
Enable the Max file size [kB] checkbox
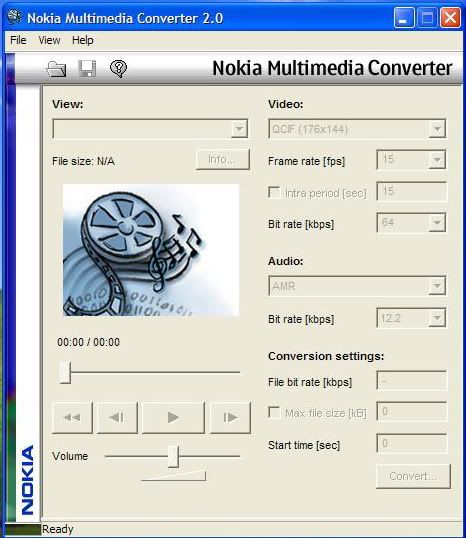[x=274, y=412]
